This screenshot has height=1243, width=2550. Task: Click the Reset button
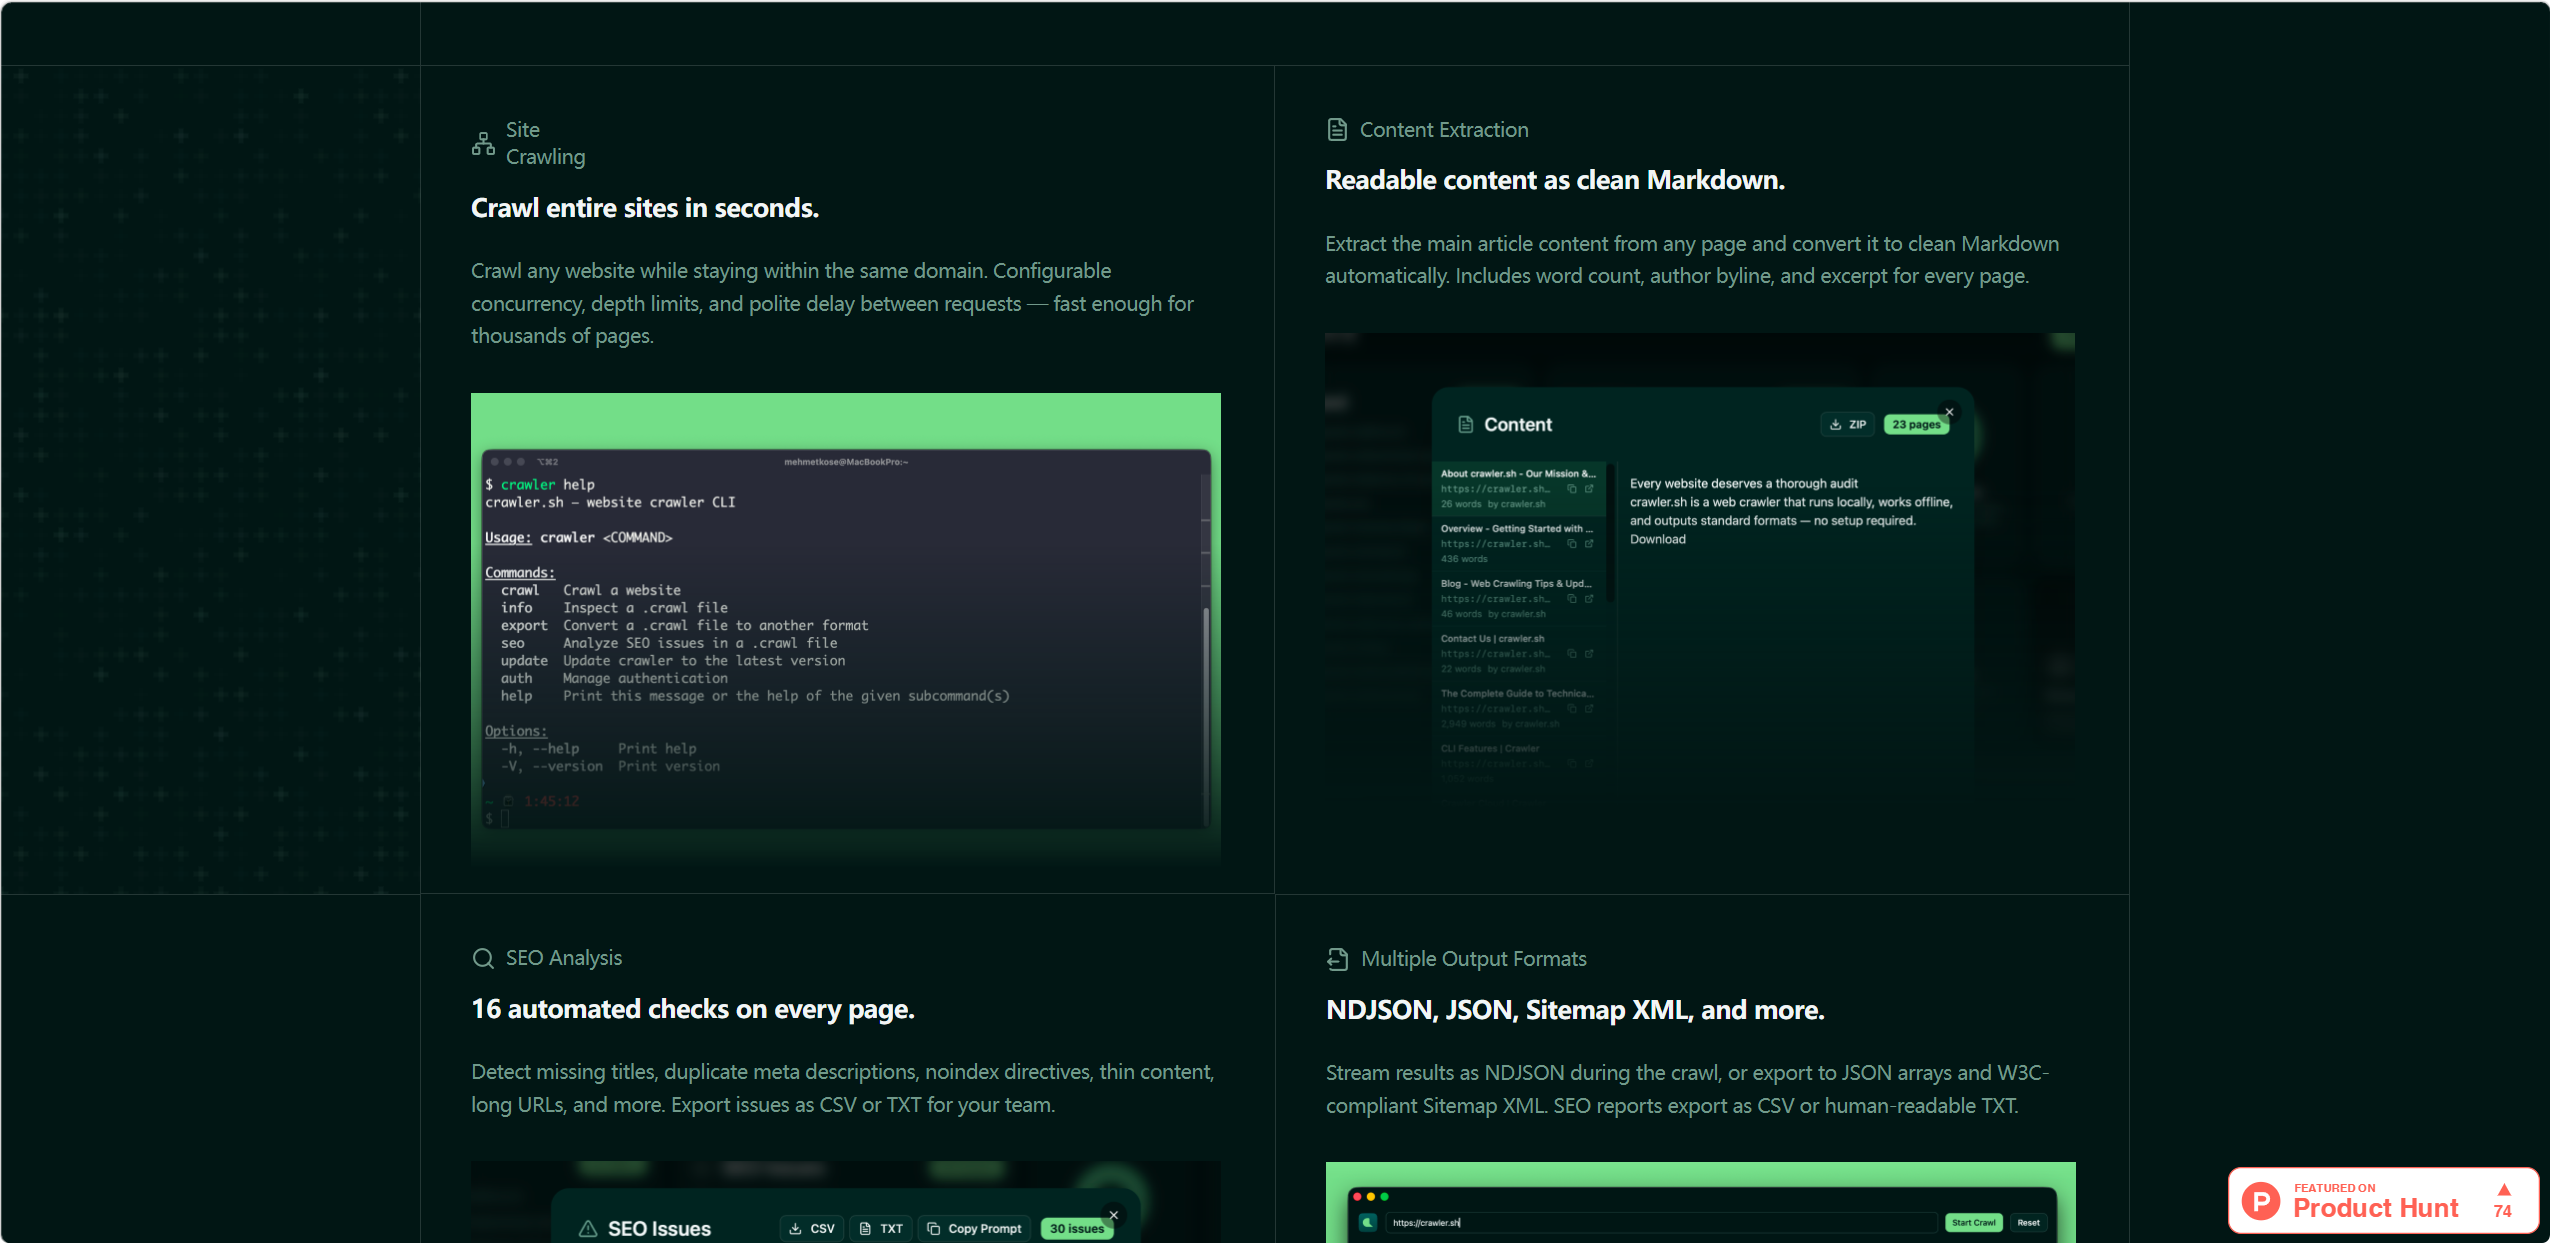coord(2028,1222)
